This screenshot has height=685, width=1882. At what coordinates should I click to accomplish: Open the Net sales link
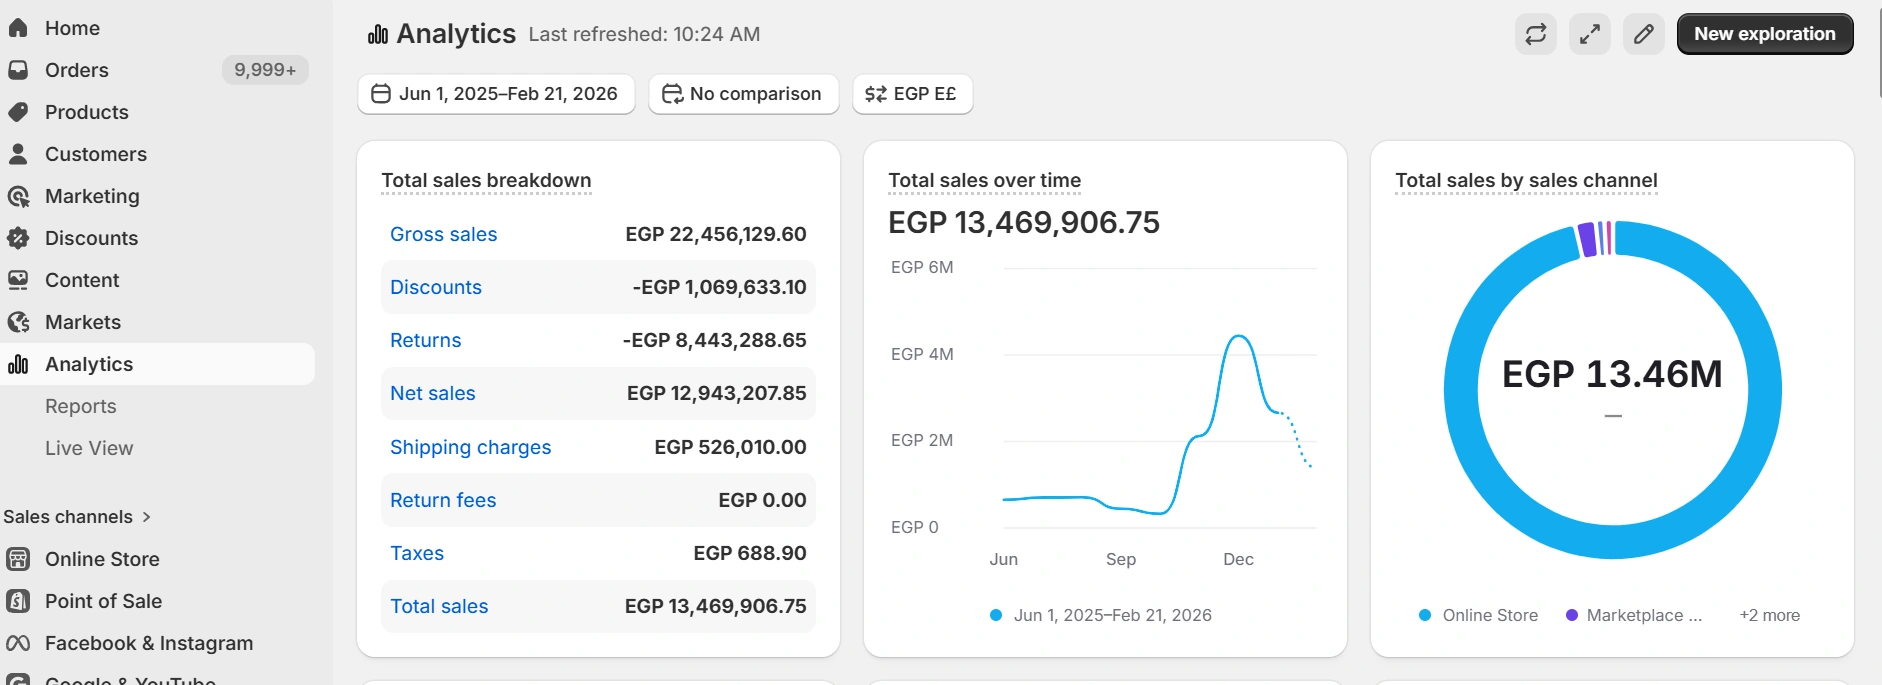click(x=433, y=393)
